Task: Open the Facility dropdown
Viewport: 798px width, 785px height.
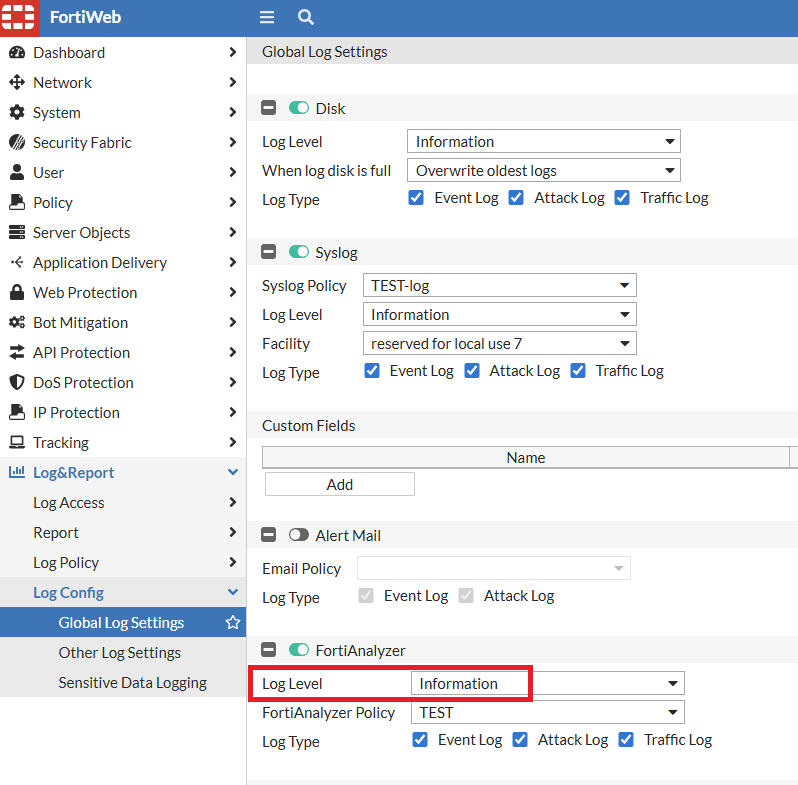Action: click(x=499, y=343)
